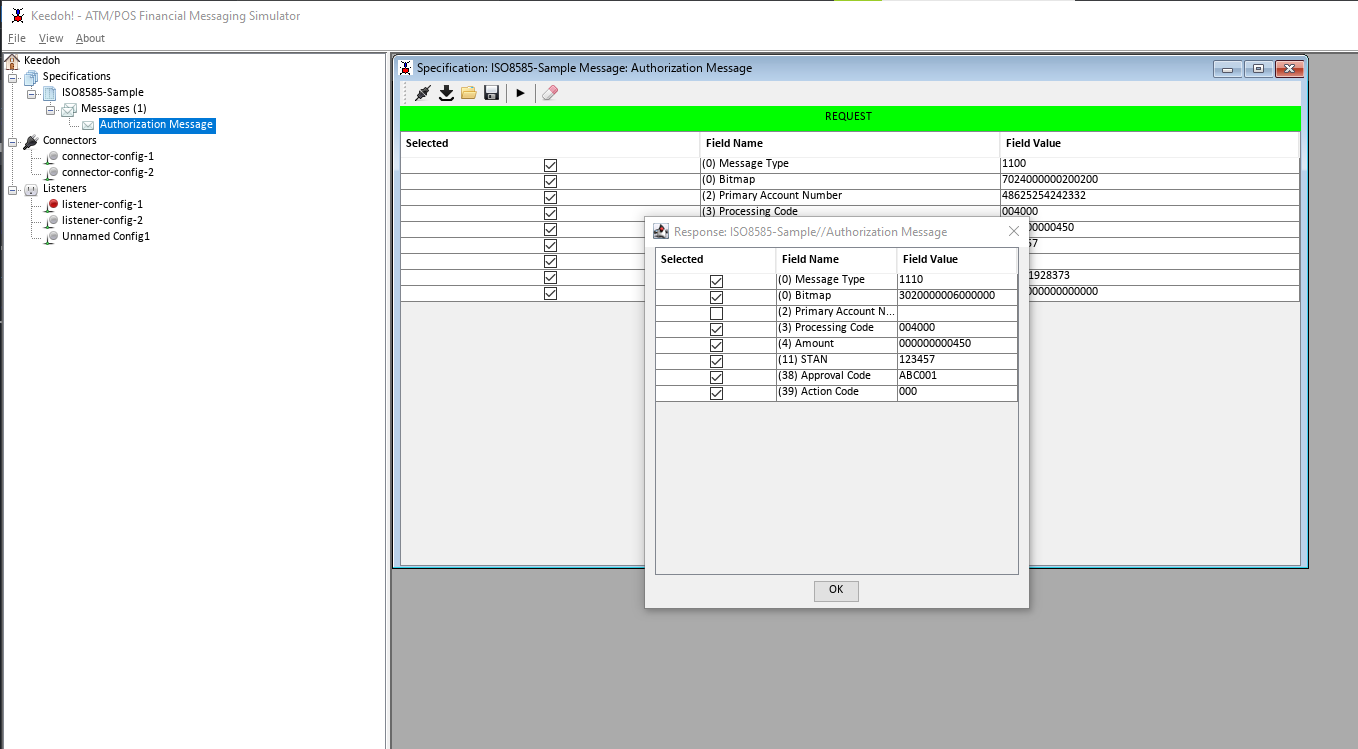Click the Specifications documents icon
The height and width of the screenshot is (749, 1358).
(31, 76)
